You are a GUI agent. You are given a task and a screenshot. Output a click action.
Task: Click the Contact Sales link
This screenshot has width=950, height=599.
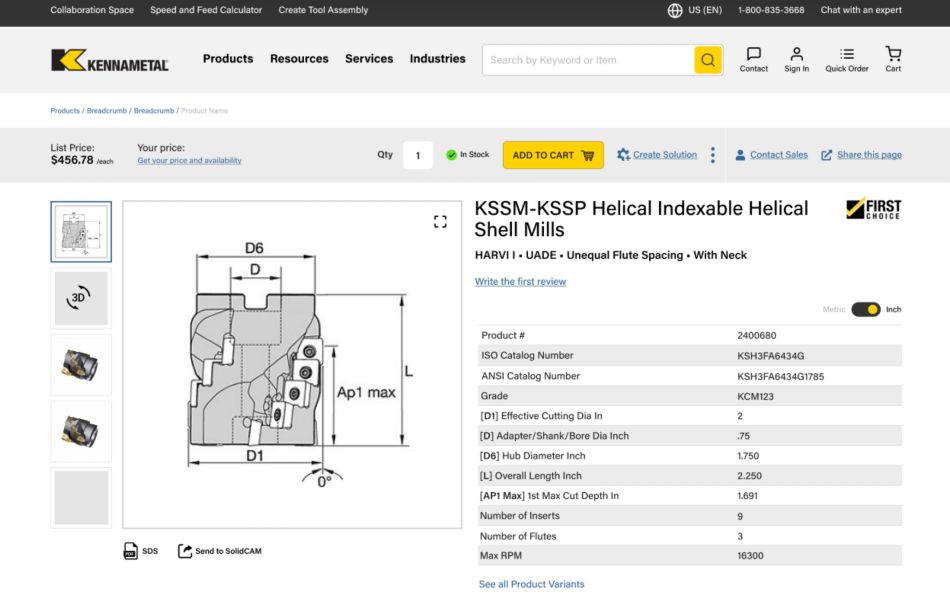(779, 155)
